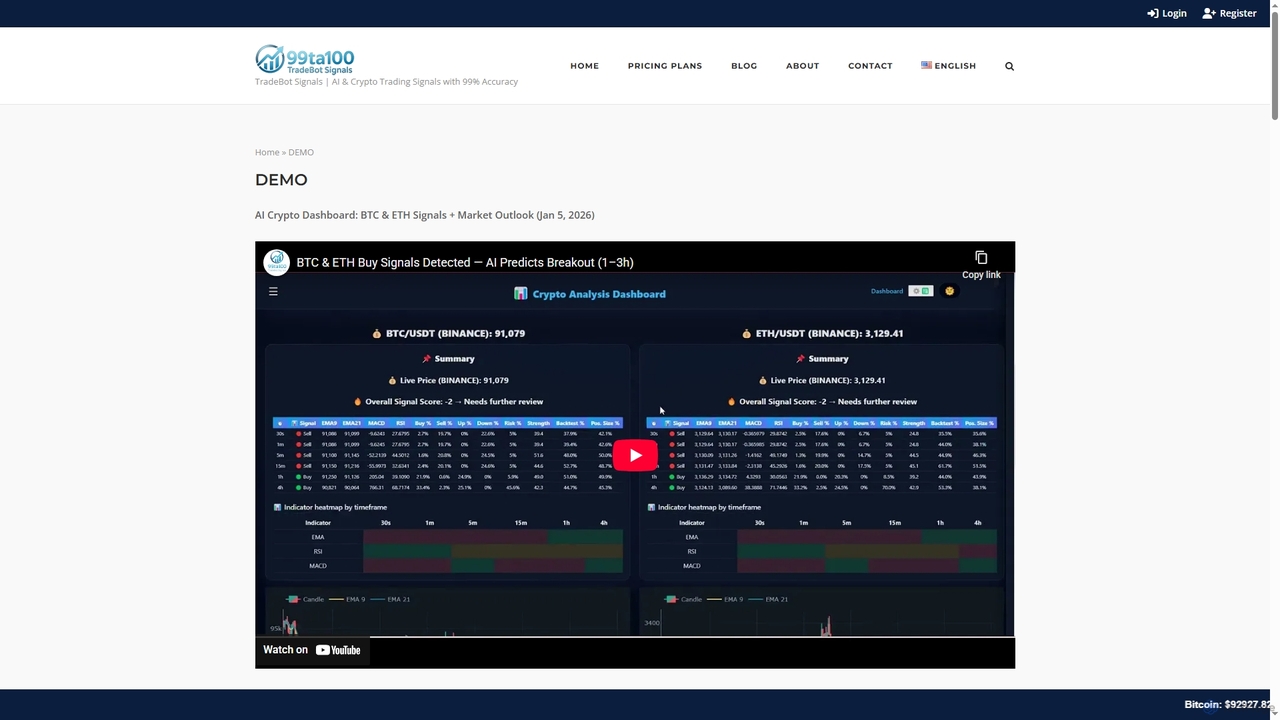Click the ETH/USDT (BINANCE) header in video
1280x720 pixels.
pos(822,333)
